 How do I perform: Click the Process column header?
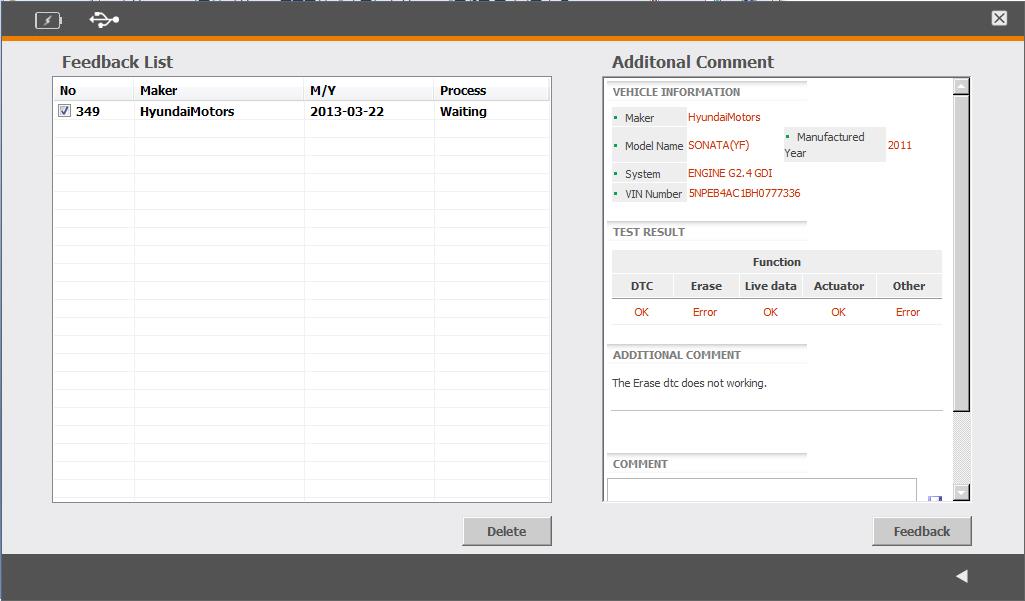pos(463,91)
